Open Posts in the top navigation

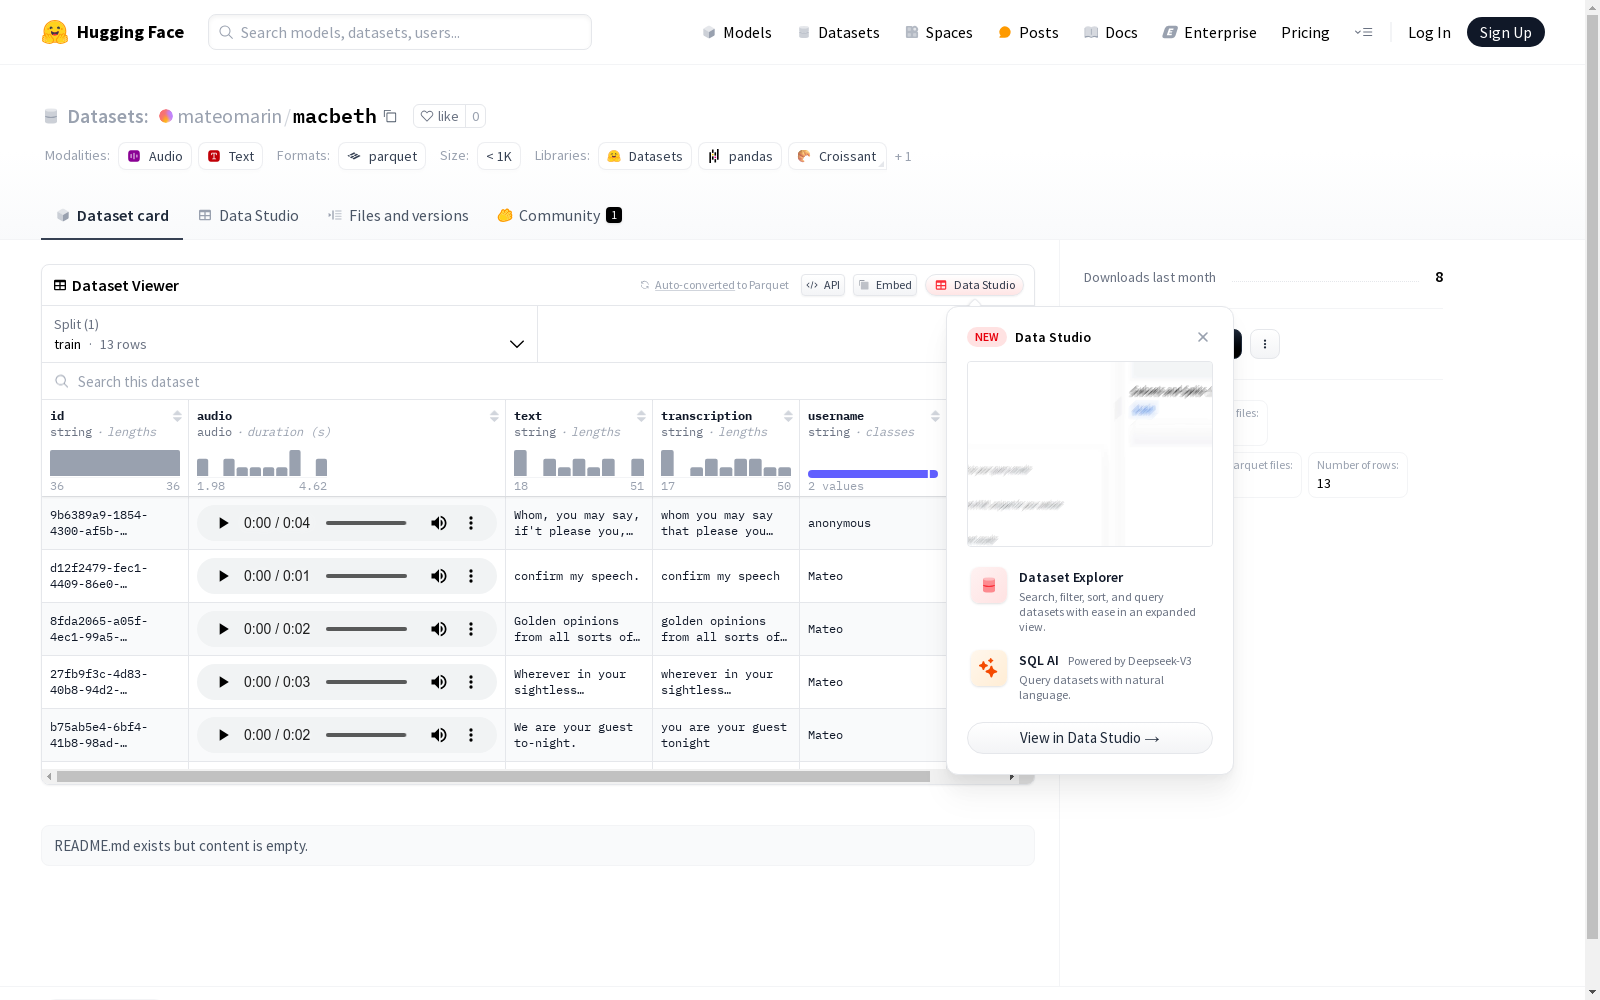click(x=1028, y=32)
